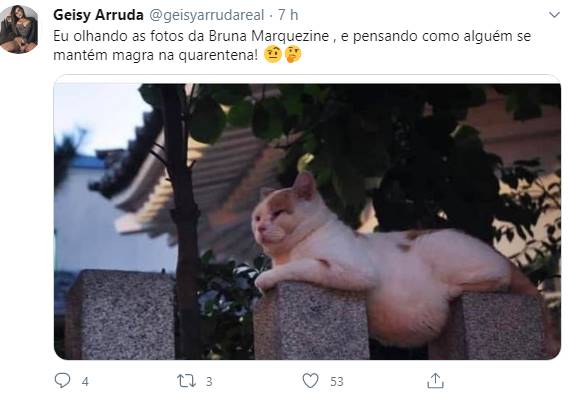Click the like count 53
575x400 pixels.
337,382
